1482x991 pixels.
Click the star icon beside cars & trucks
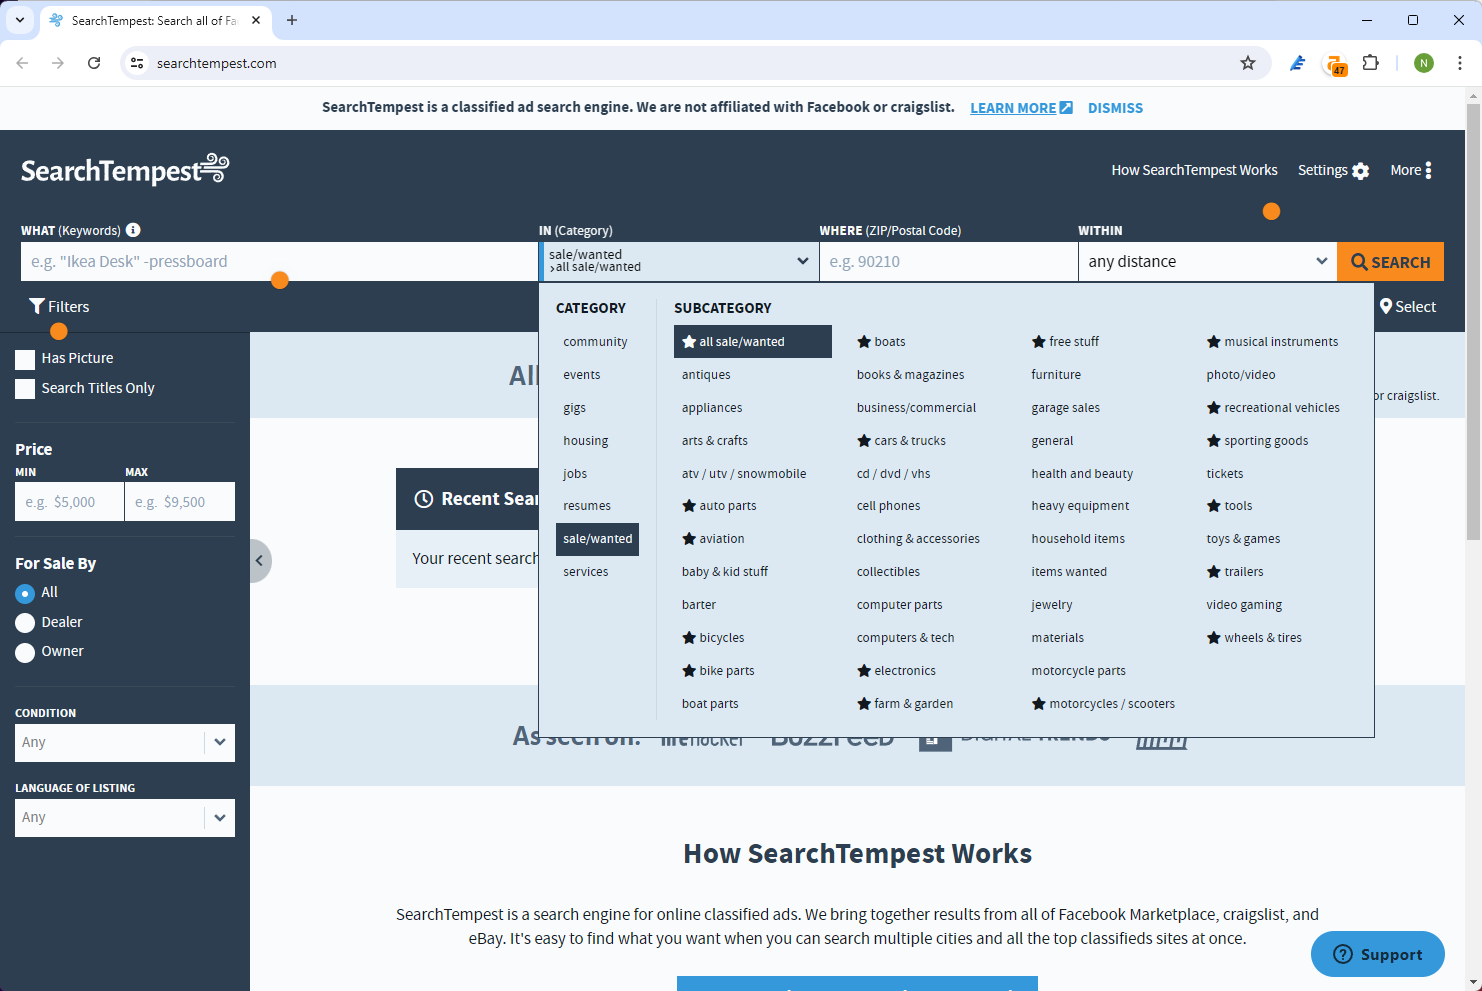tap(862, 440)
